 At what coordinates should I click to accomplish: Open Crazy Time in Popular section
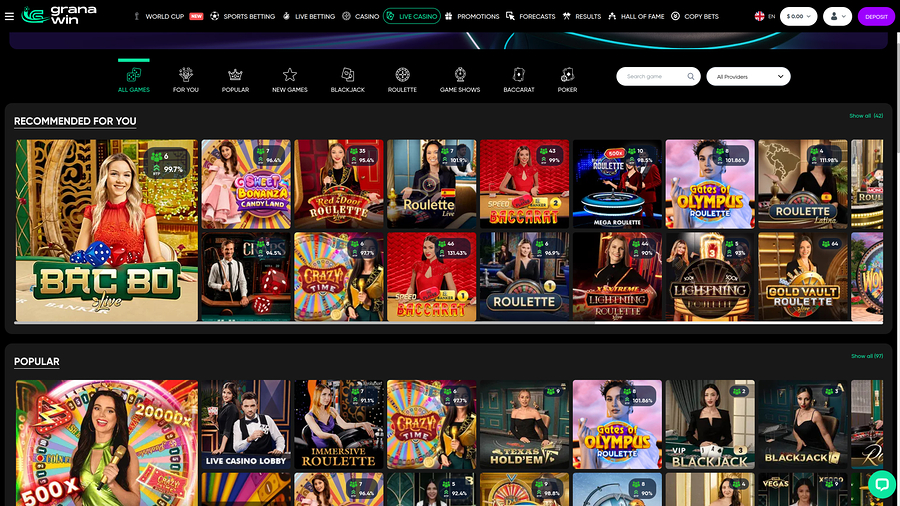(x=432, y=424)
